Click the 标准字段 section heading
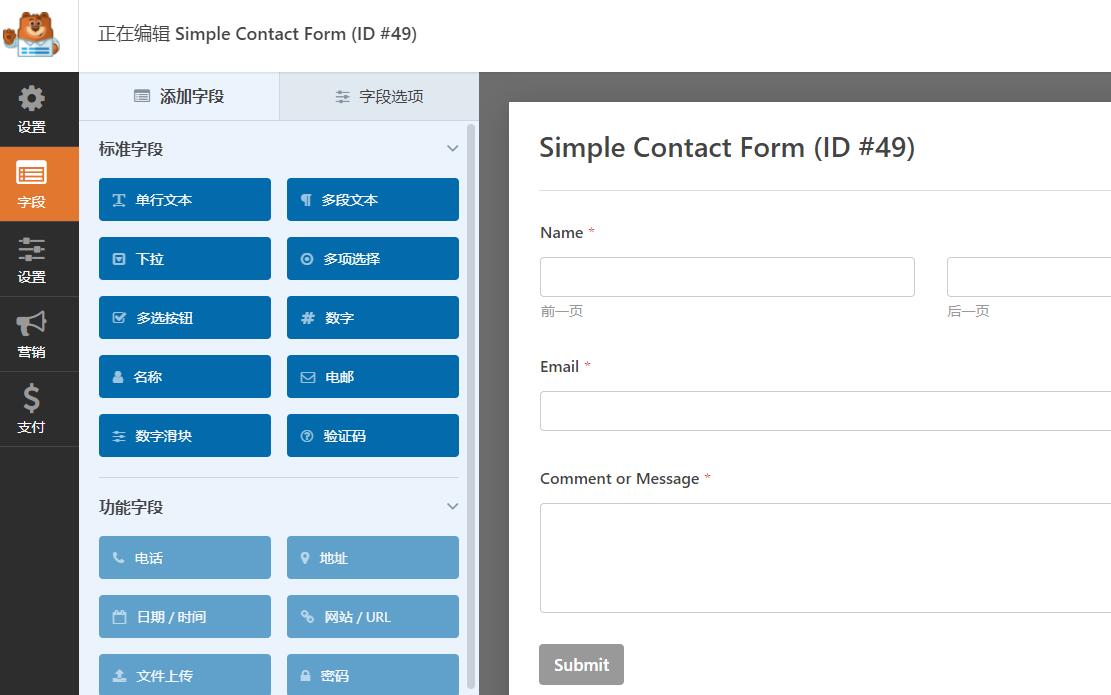The image size is (1111, 695). pyautogui.click(x=131, y=149)
